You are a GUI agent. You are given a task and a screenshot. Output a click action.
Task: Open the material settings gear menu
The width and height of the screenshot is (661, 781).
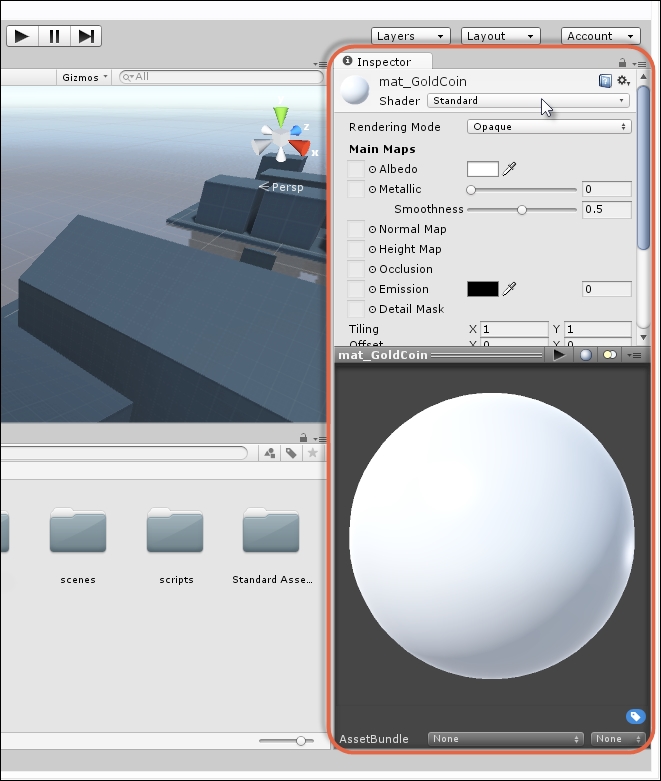click(x=624, y=81)
